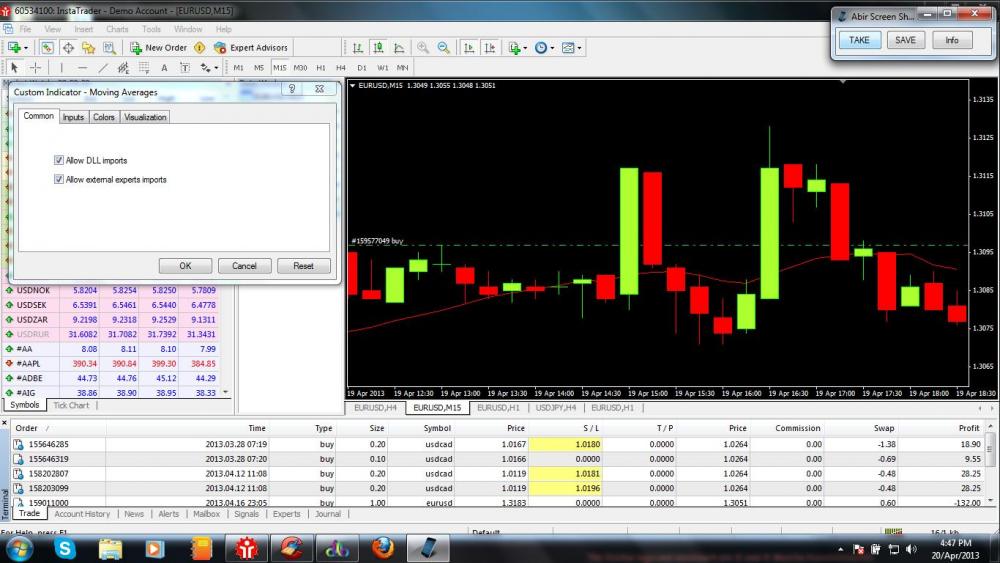Switch to the Colors tab
The width and height of the screenshot is (1000, 563).
pyautogui.click(x=103, y=117)
